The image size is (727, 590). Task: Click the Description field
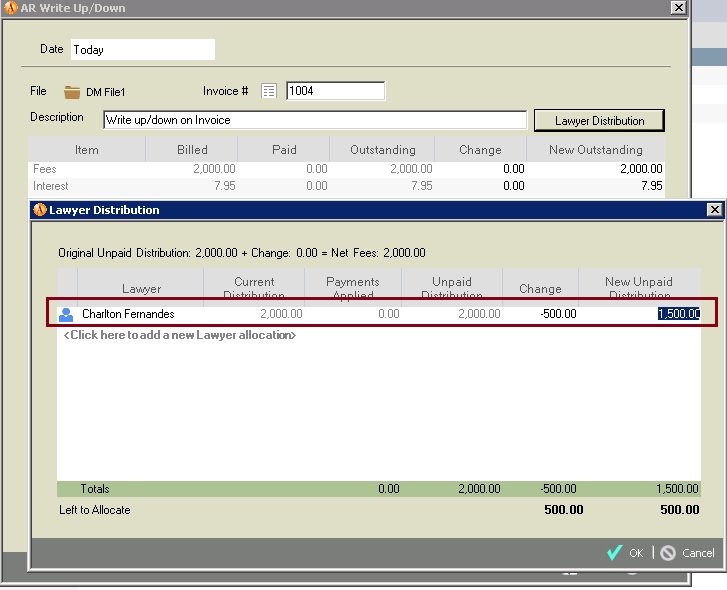(x=315, y=120)
